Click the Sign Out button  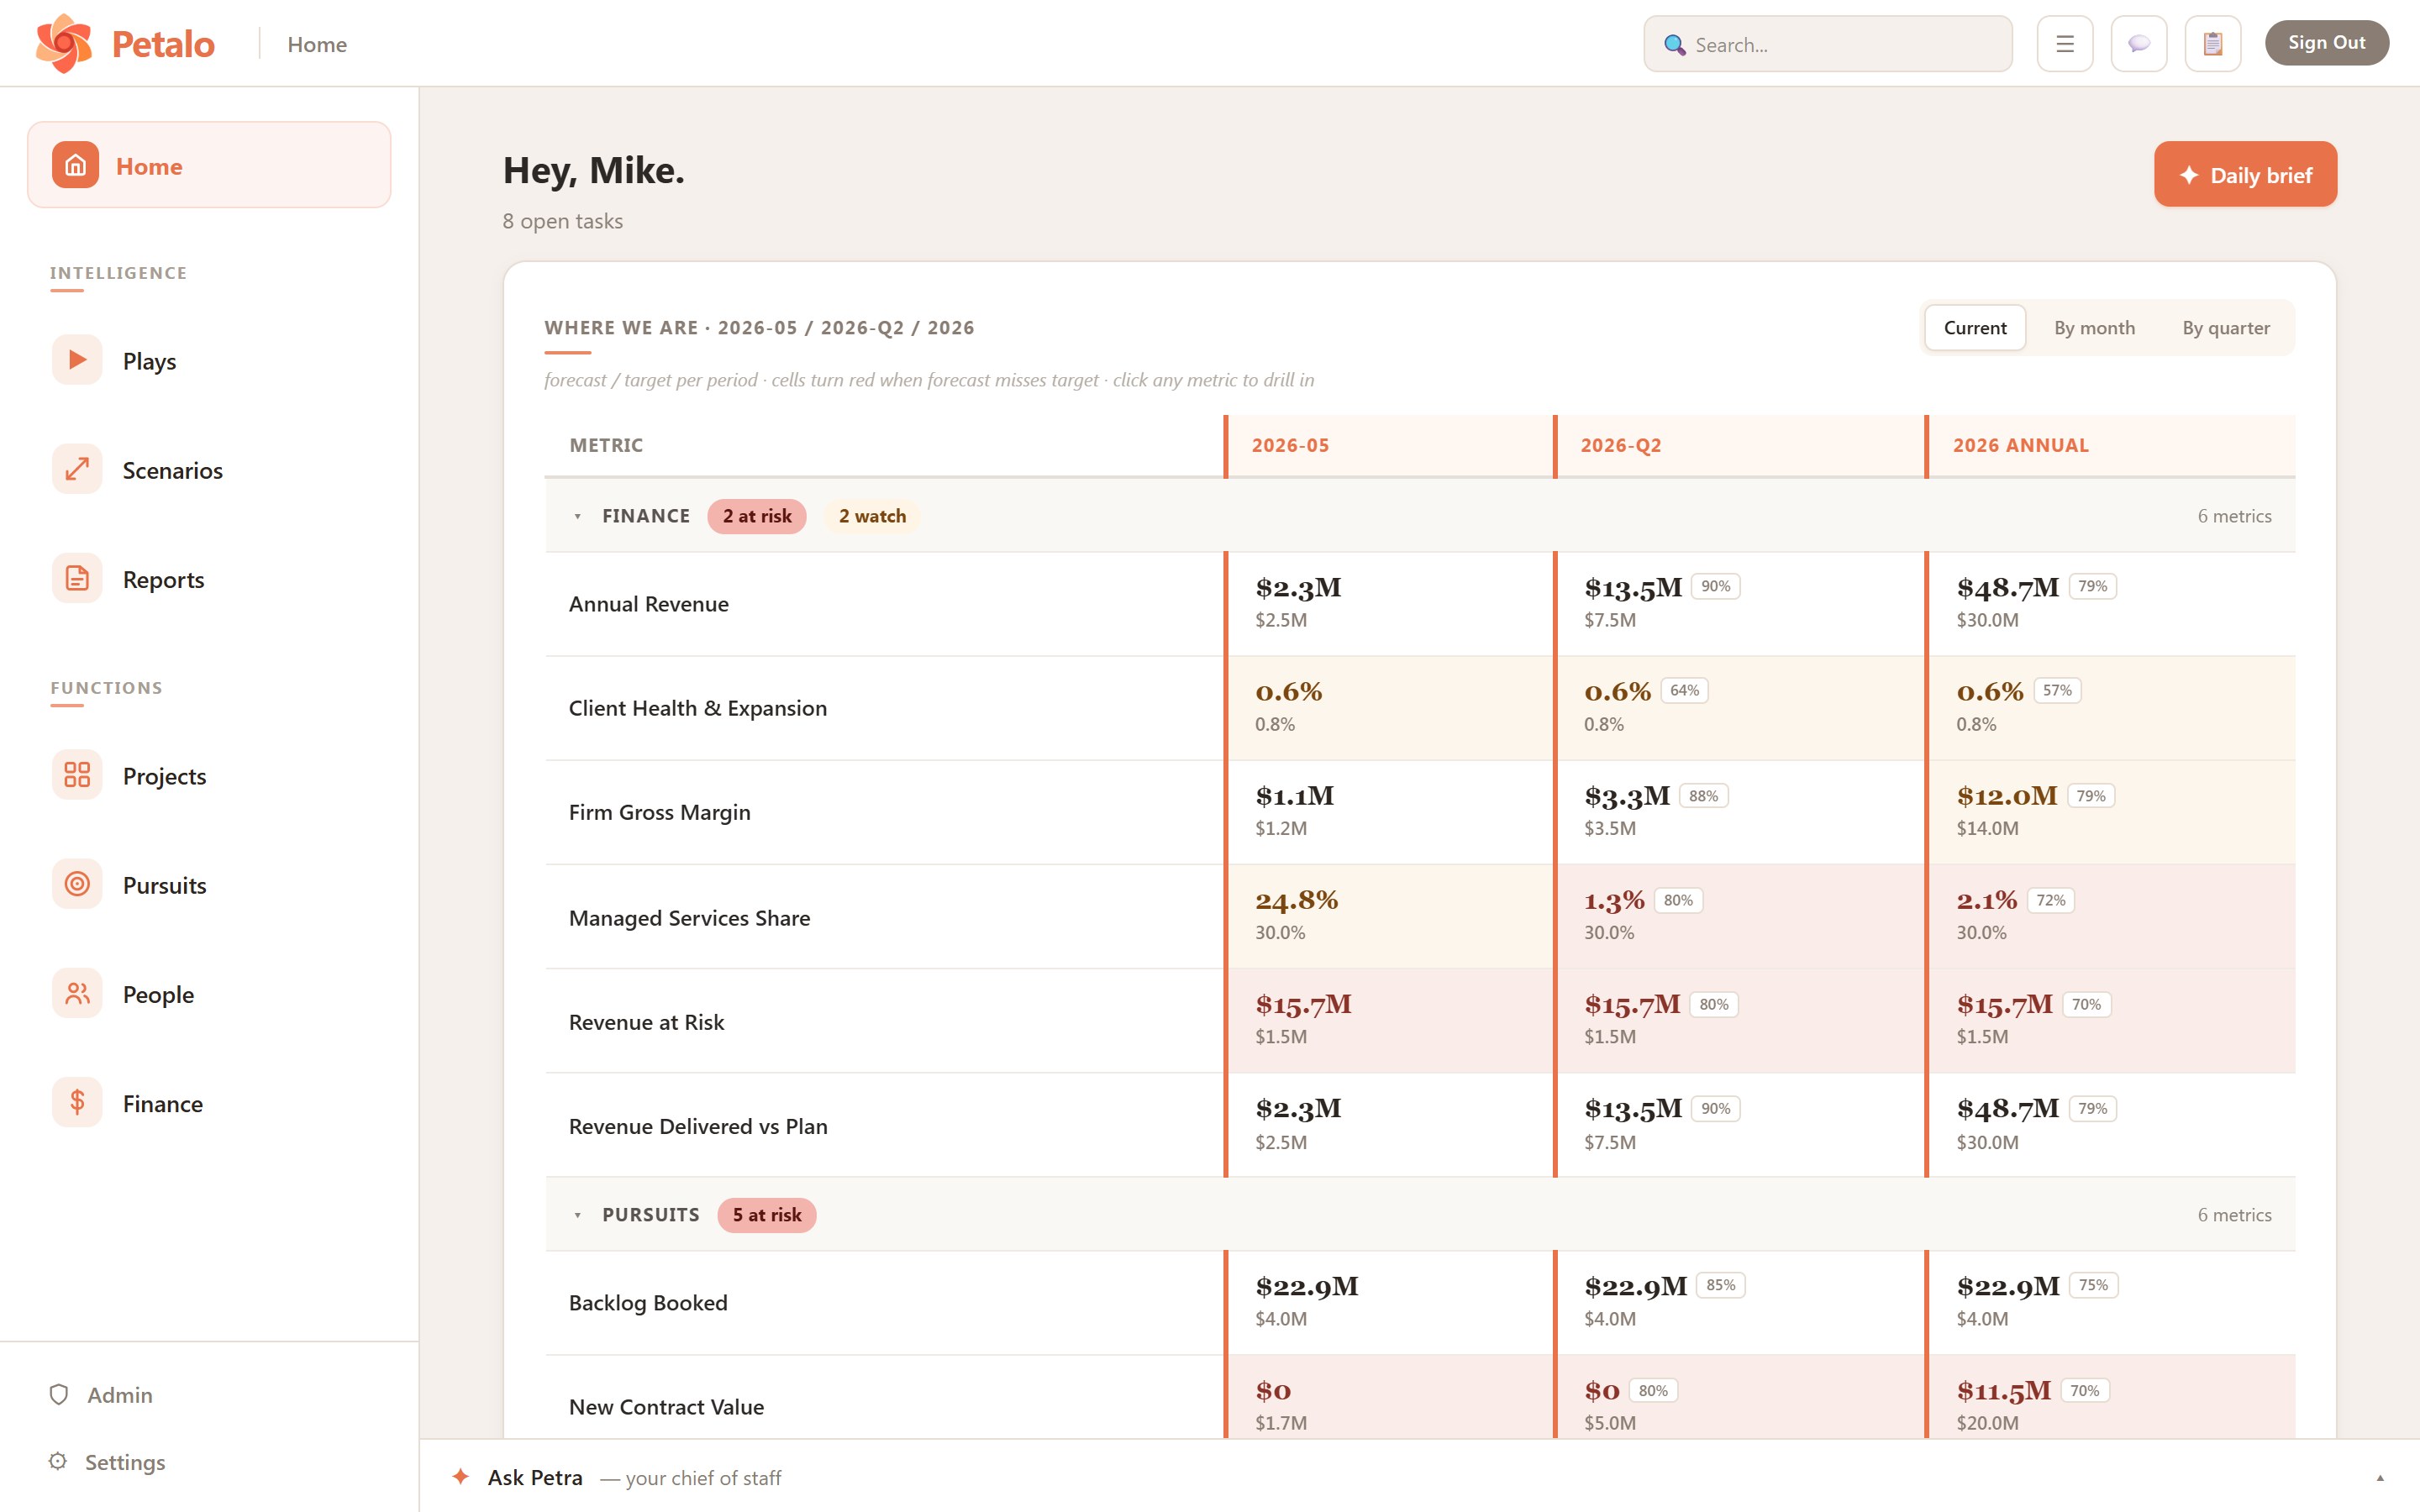[2327, 43]
